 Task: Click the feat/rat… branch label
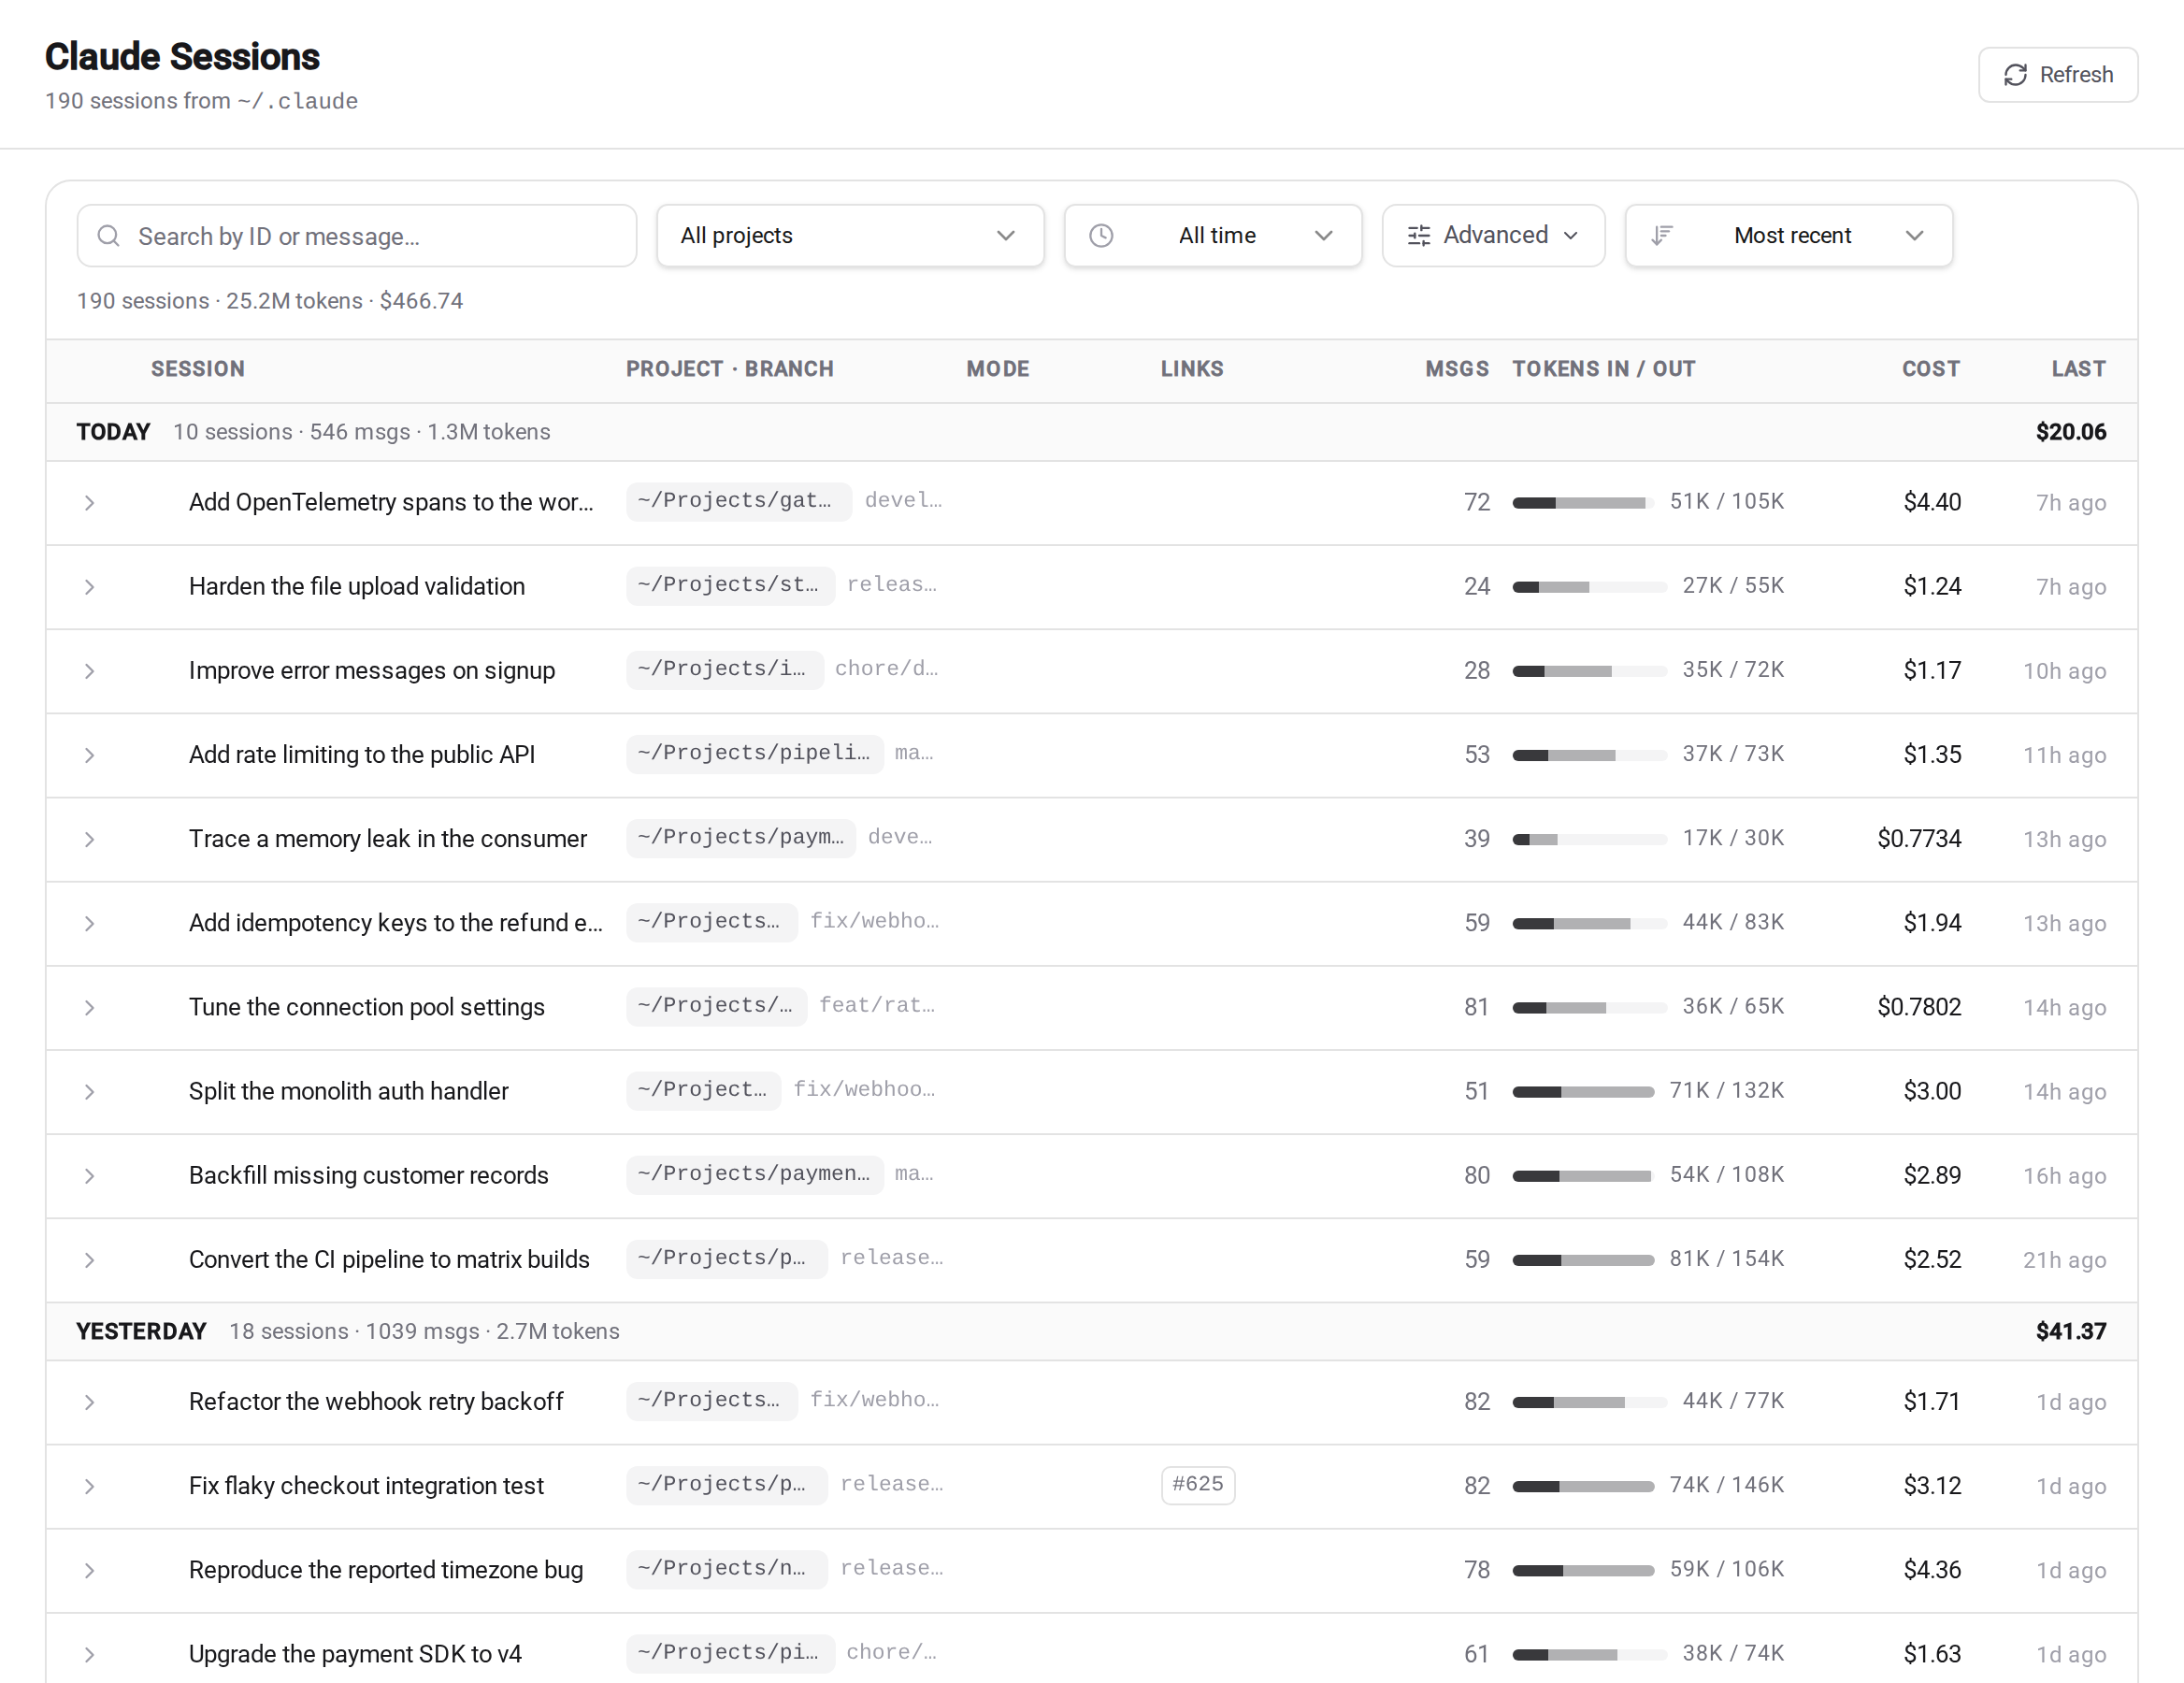click(x=877, y=1005)
